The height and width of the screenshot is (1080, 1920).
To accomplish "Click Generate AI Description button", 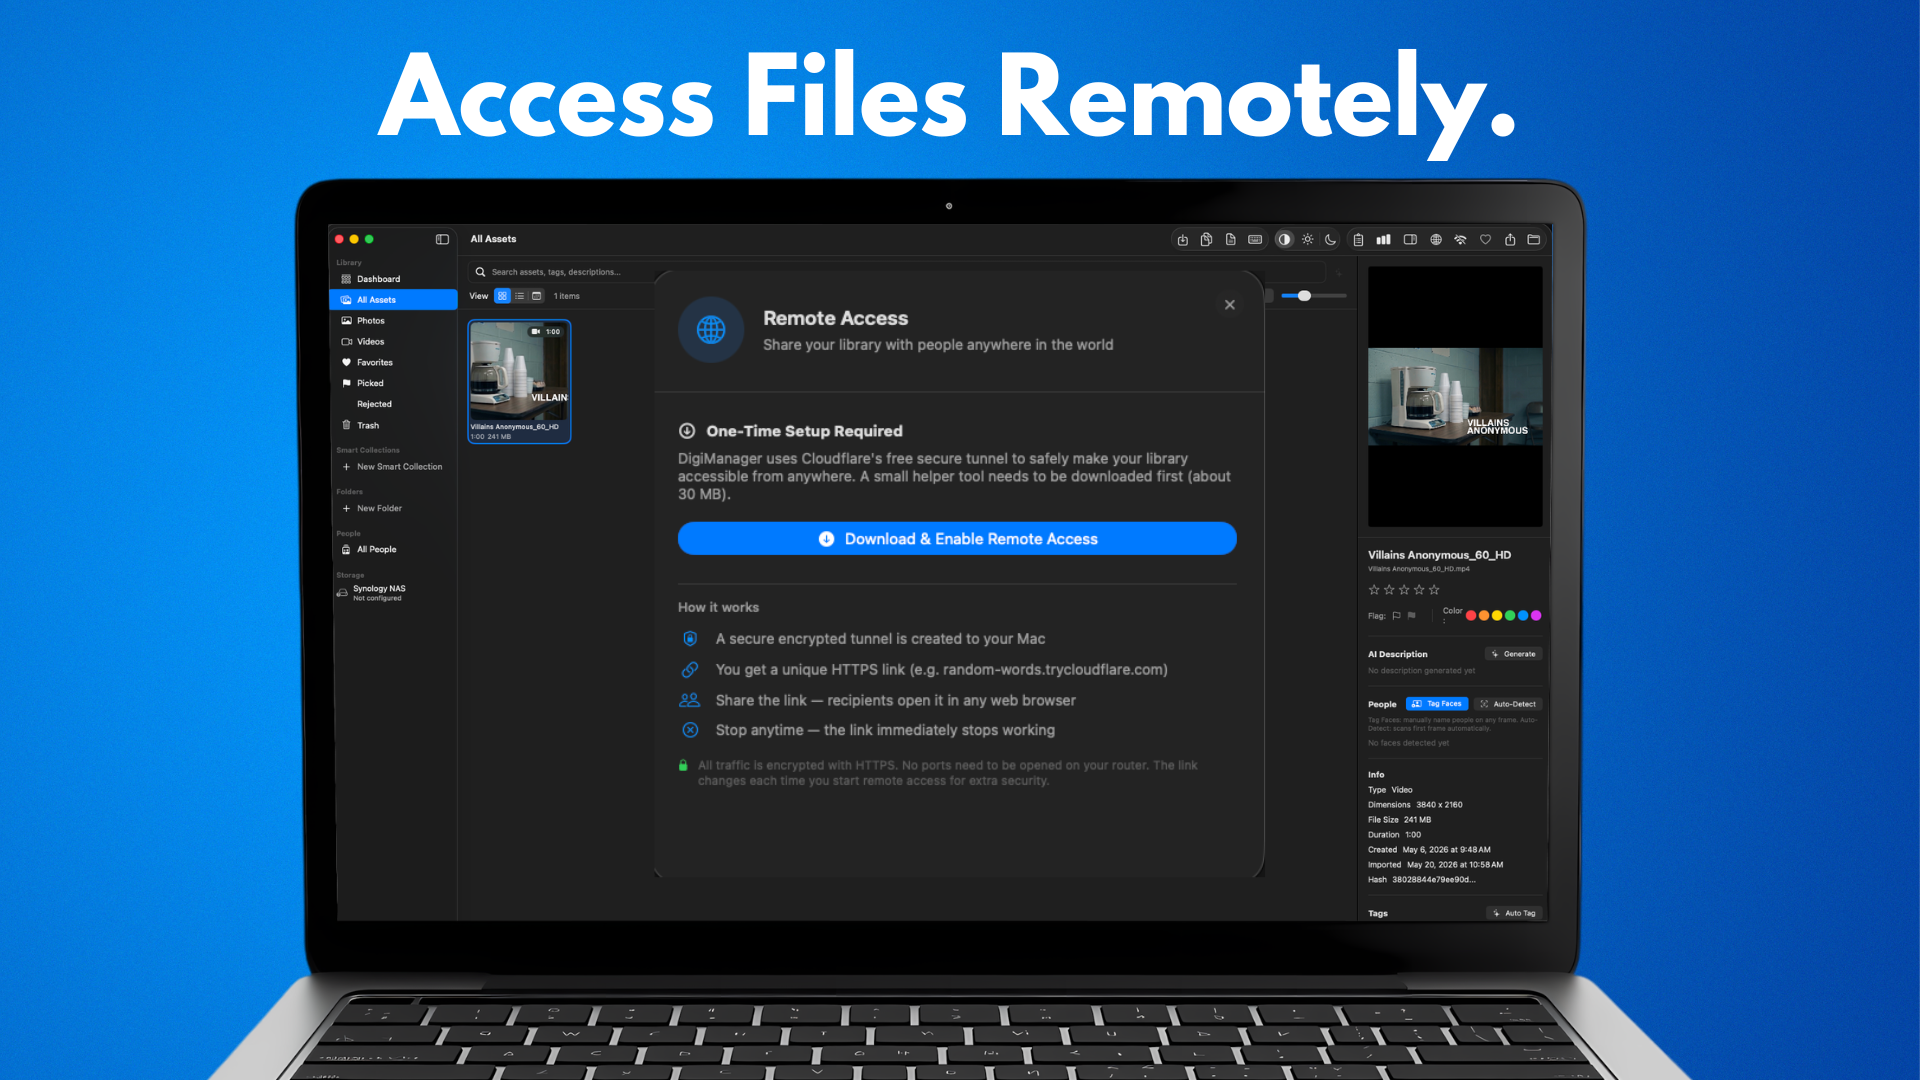I will click(x=1514, y=654).
